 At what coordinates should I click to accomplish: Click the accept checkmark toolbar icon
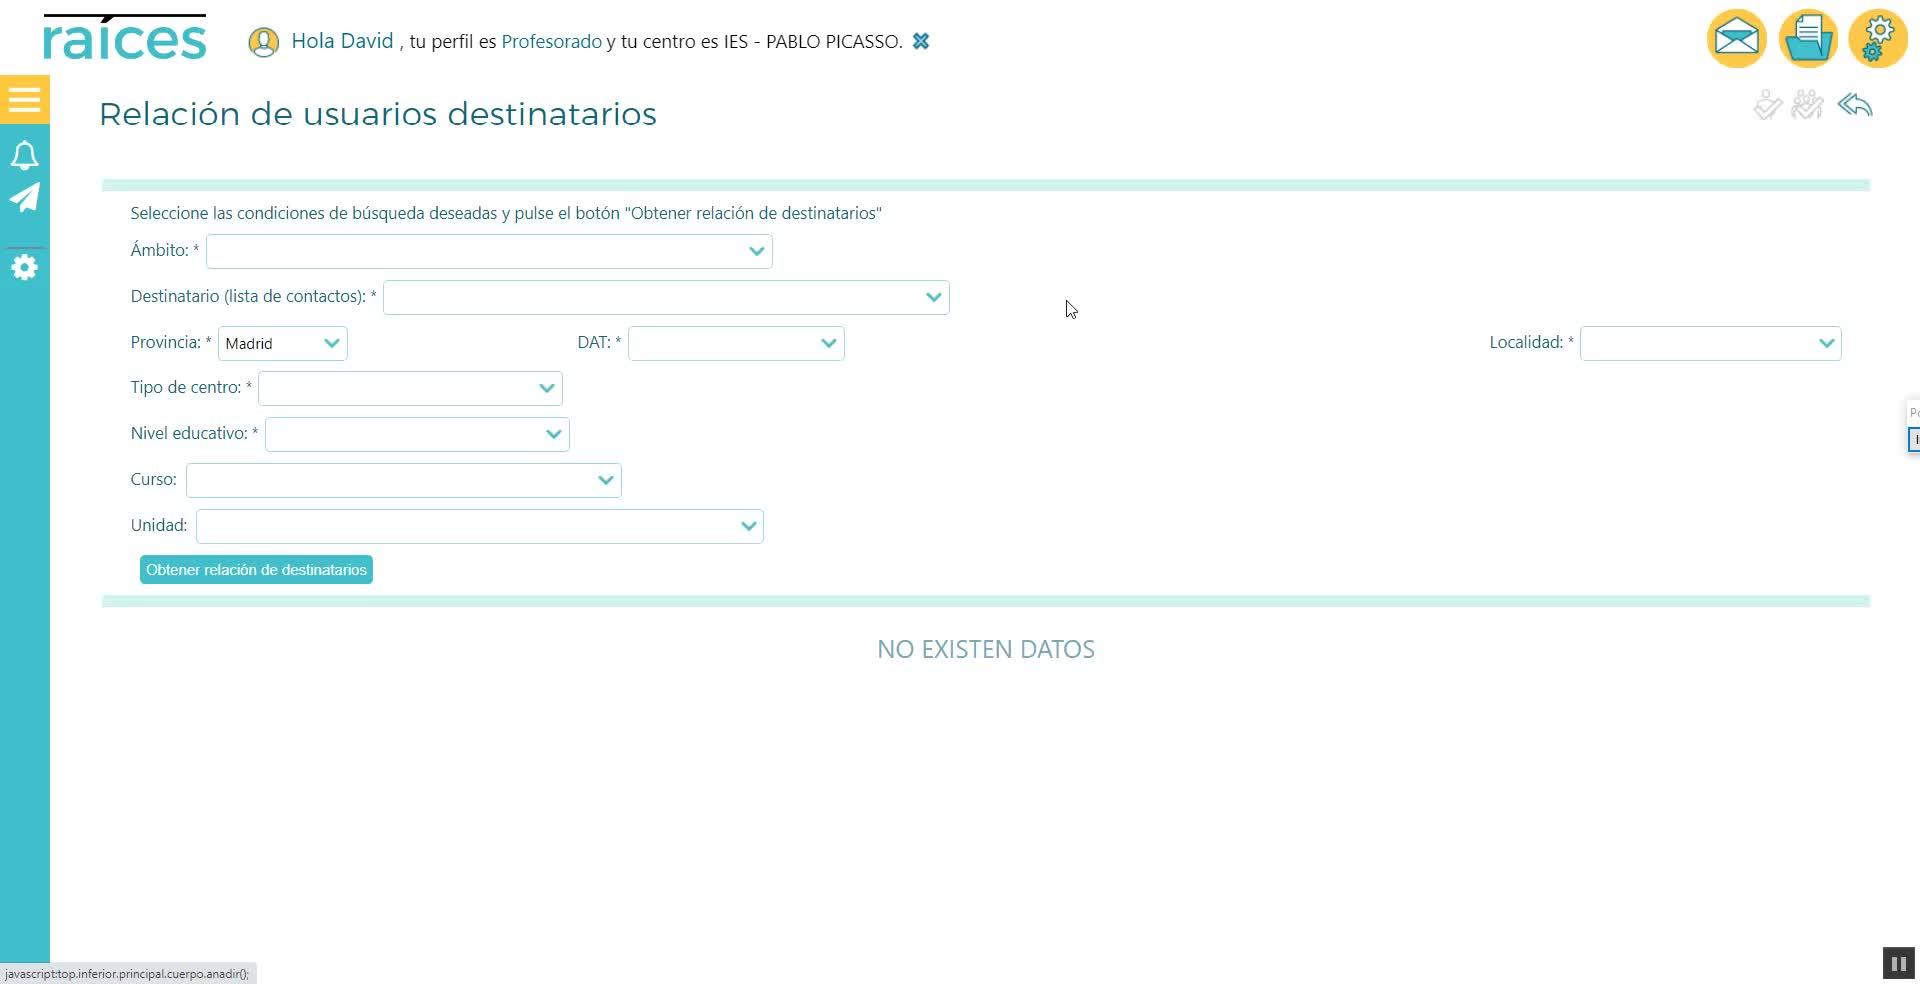[1768, 105]
